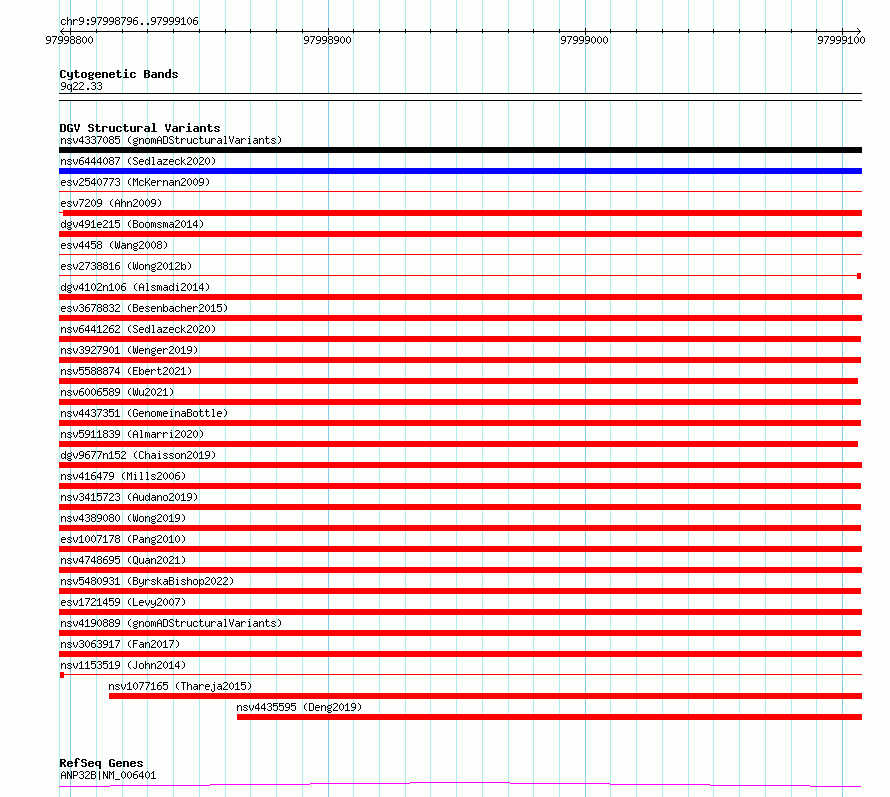Click variant nsv3415723 (Audano2019)

[x=129, y=497]
